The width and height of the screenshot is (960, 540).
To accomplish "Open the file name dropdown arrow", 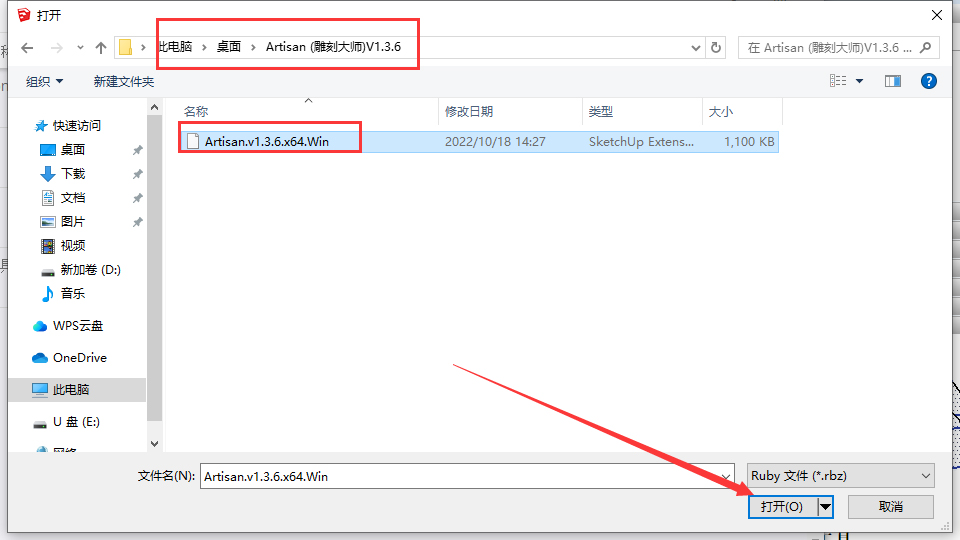I will point(726,476).
